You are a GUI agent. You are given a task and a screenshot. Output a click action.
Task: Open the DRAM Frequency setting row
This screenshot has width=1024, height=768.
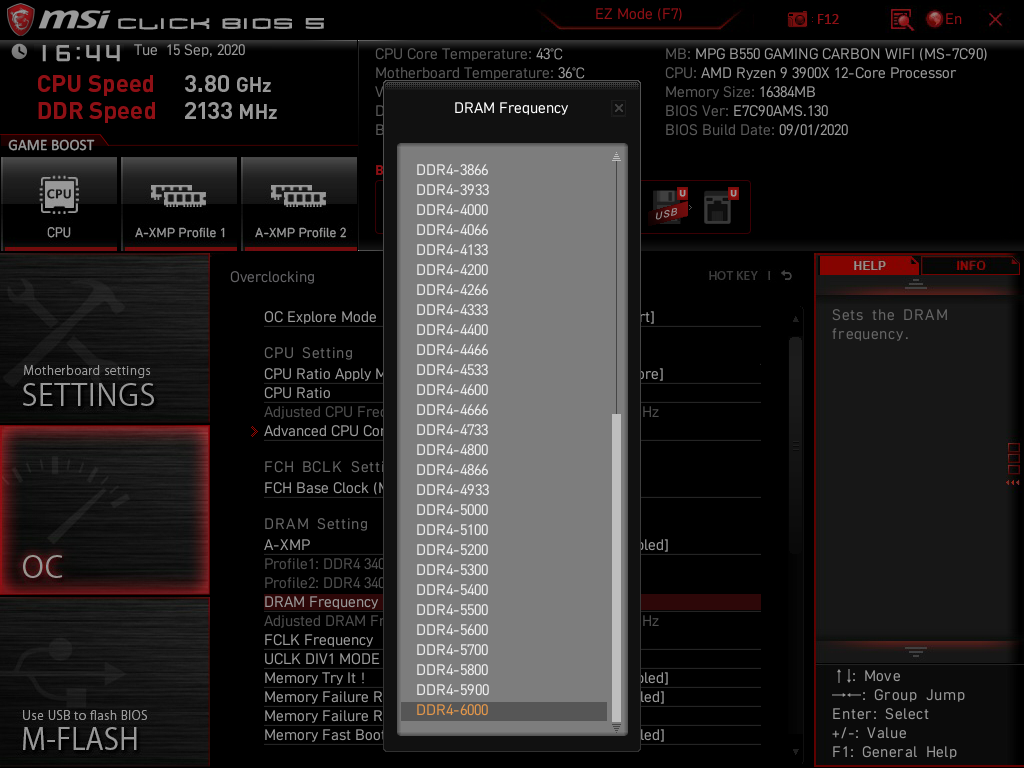click(321, 602)
